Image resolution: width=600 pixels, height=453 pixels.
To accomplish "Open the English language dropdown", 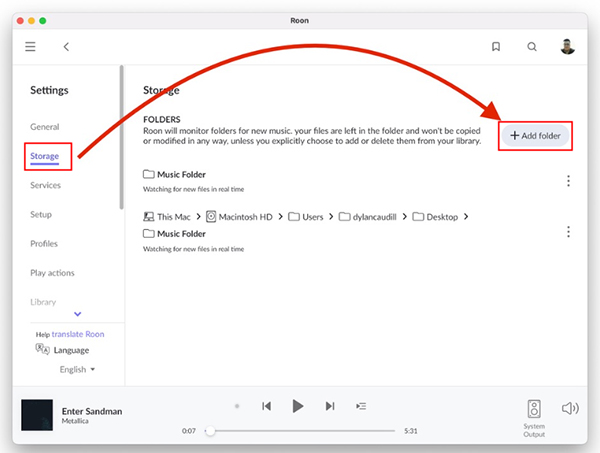I will 78,369.
